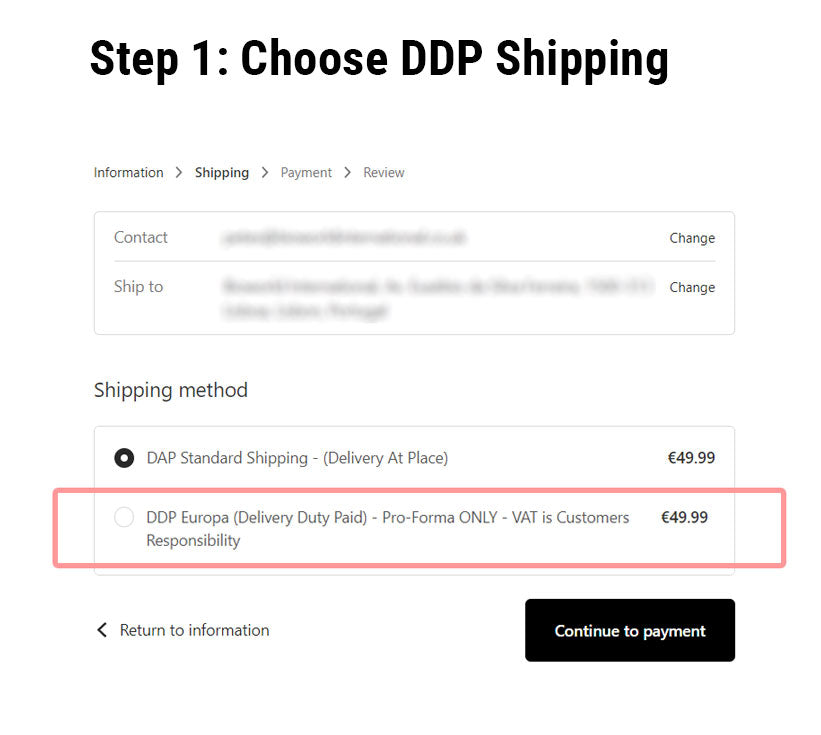Click the DAP Standard Shipping €49.99 price
This screenshot has width=821, height=735.
pos(691,458)
